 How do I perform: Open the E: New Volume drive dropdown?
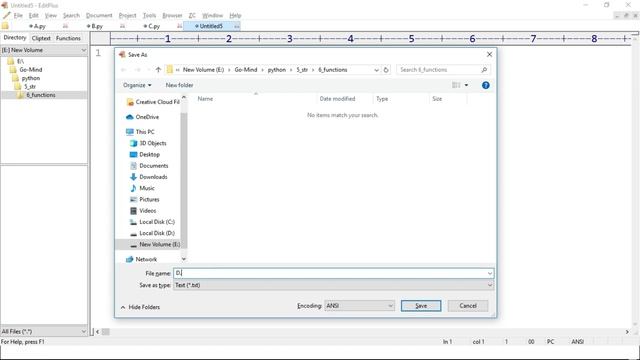(84, 50)
